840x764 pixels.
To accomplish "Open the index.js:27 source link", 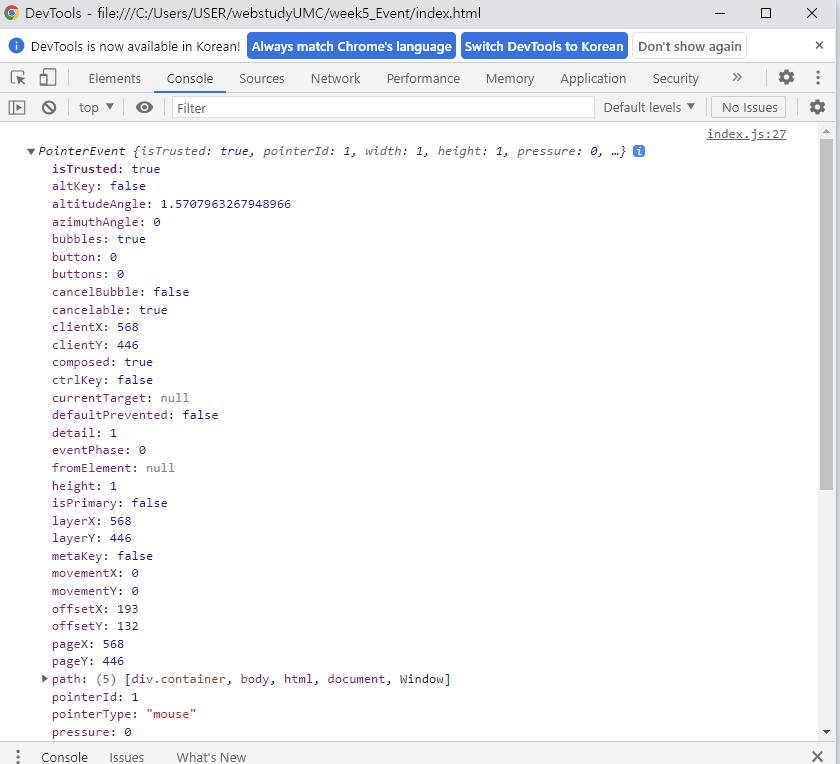I will coord(746,134).
